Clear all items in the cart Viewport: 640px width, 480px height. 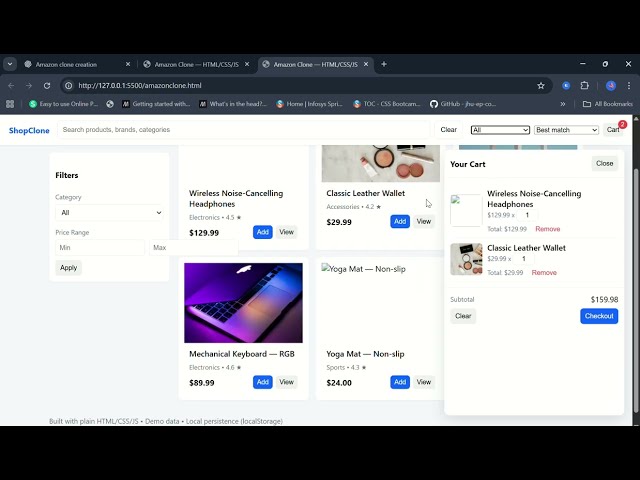tap(463, 316)
